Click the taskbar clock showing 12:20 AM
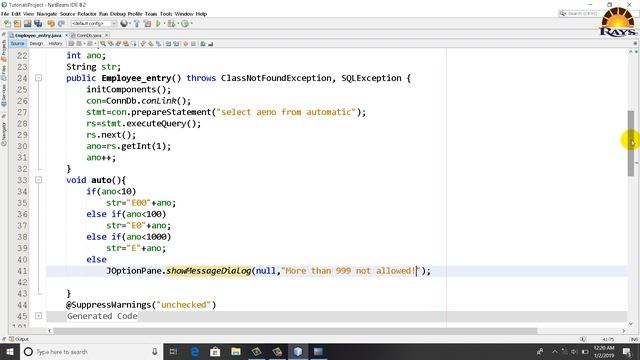 tap(604, 351)
